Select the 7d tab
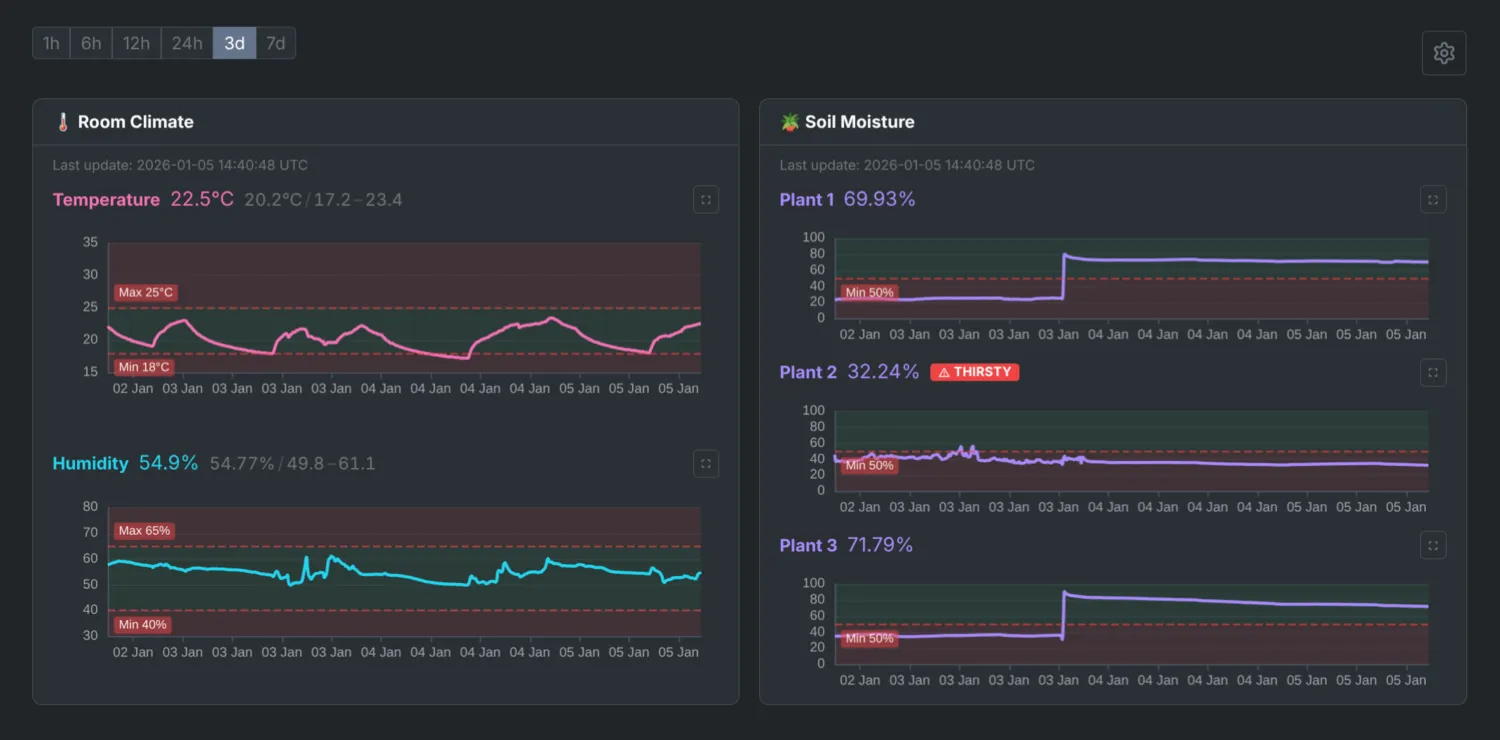Viewport: 1500px width, 740px height. [276, 43]
